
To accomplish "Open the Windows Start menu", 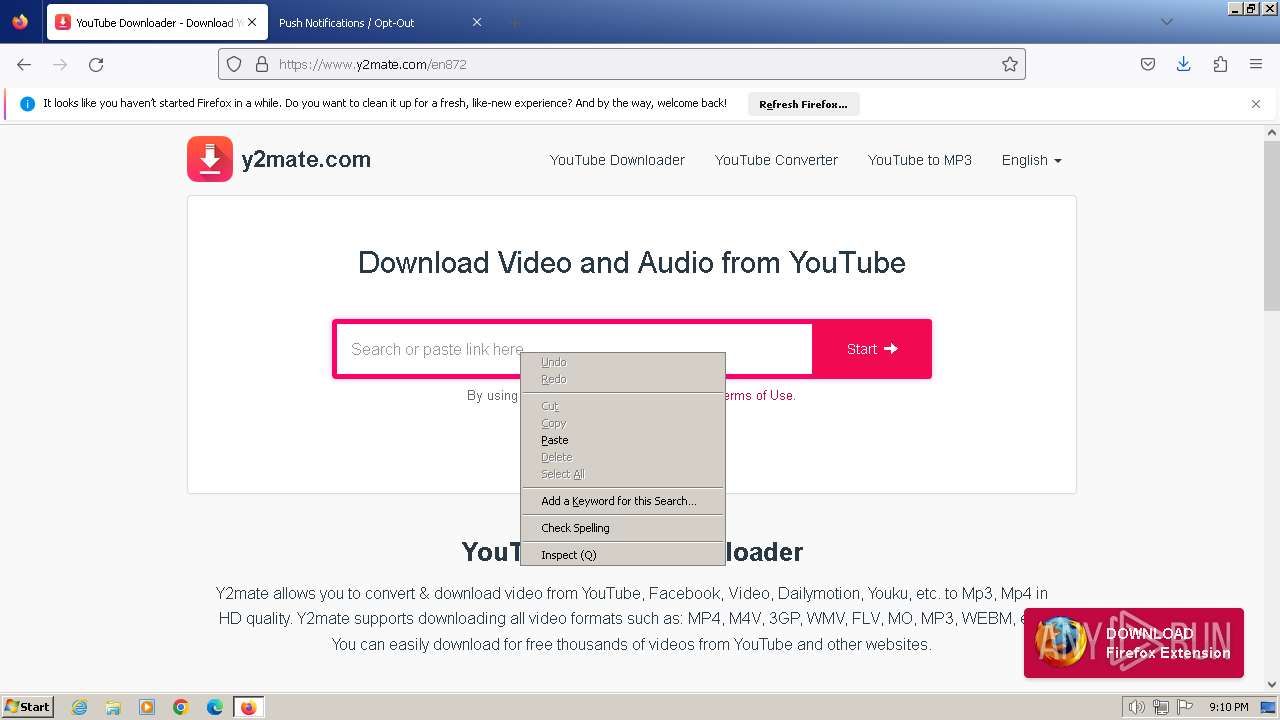I will pyautogui.click(x=28, y=706).
